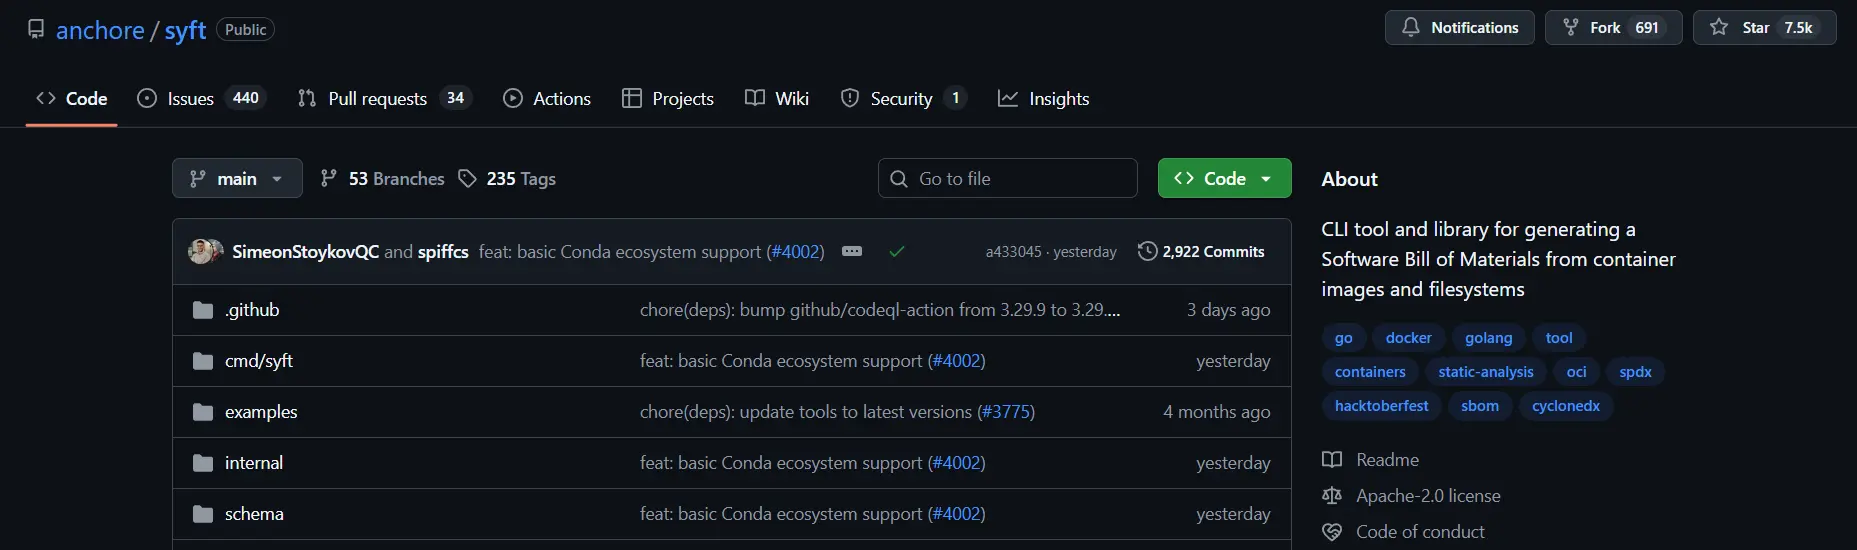Click the Notifications bell button
The height and width of the screenshot is (550, 1857).
tap(1459, 28)
